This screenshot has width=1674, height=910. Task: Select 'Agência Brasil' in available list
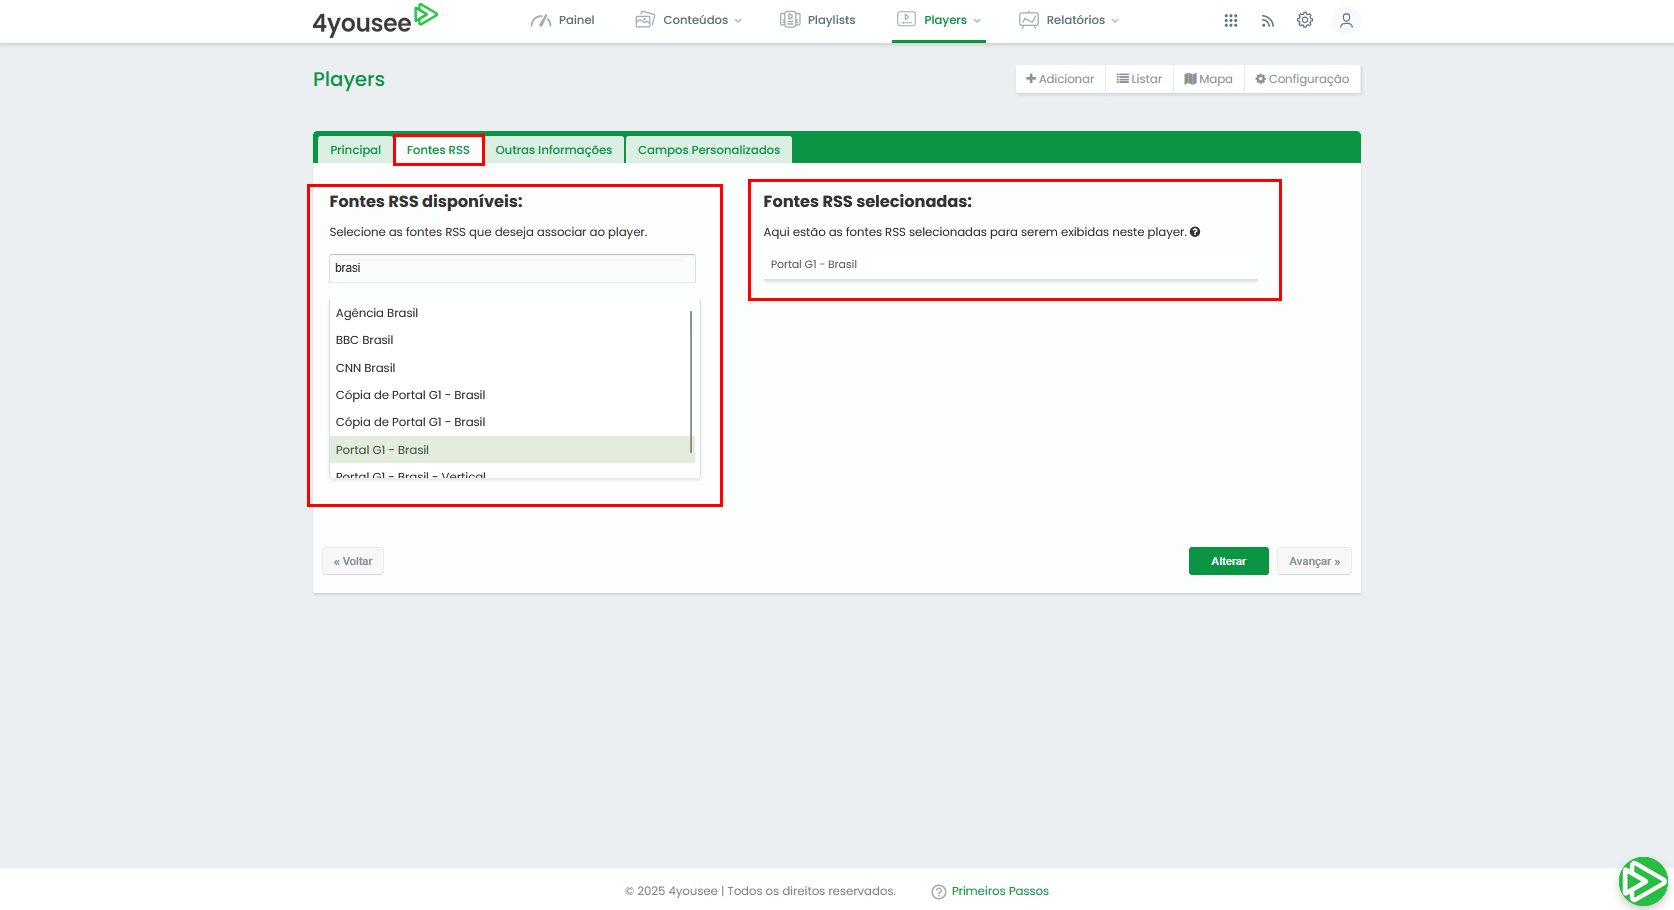[510, 313]
